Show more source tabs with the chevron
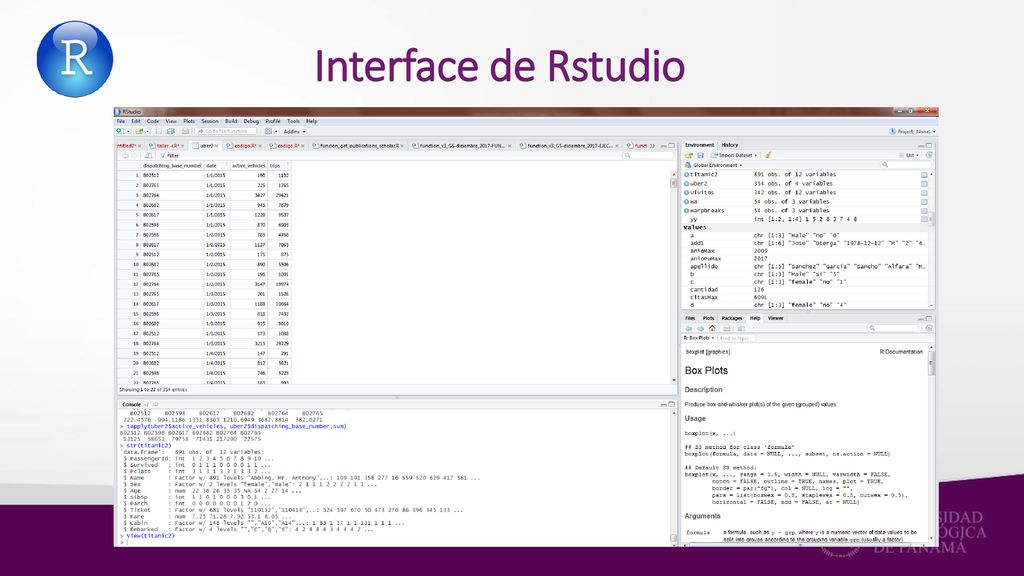 [x=652, y=146]
